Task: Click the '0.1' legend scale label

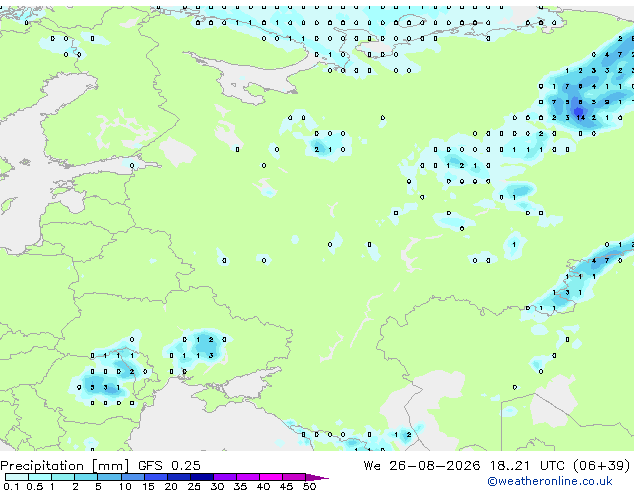Action: pos(11,486)
